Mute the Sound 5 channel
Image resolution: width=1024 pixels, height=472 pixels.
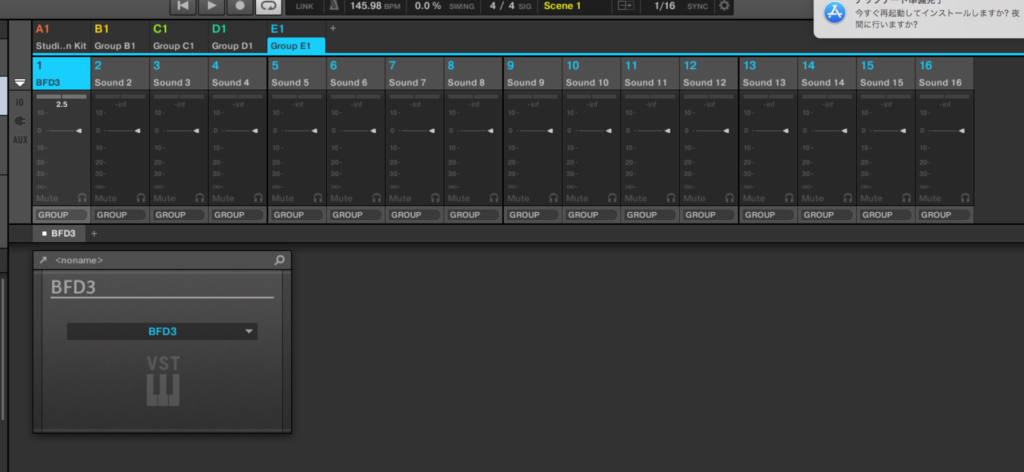[x=282, y=198]
